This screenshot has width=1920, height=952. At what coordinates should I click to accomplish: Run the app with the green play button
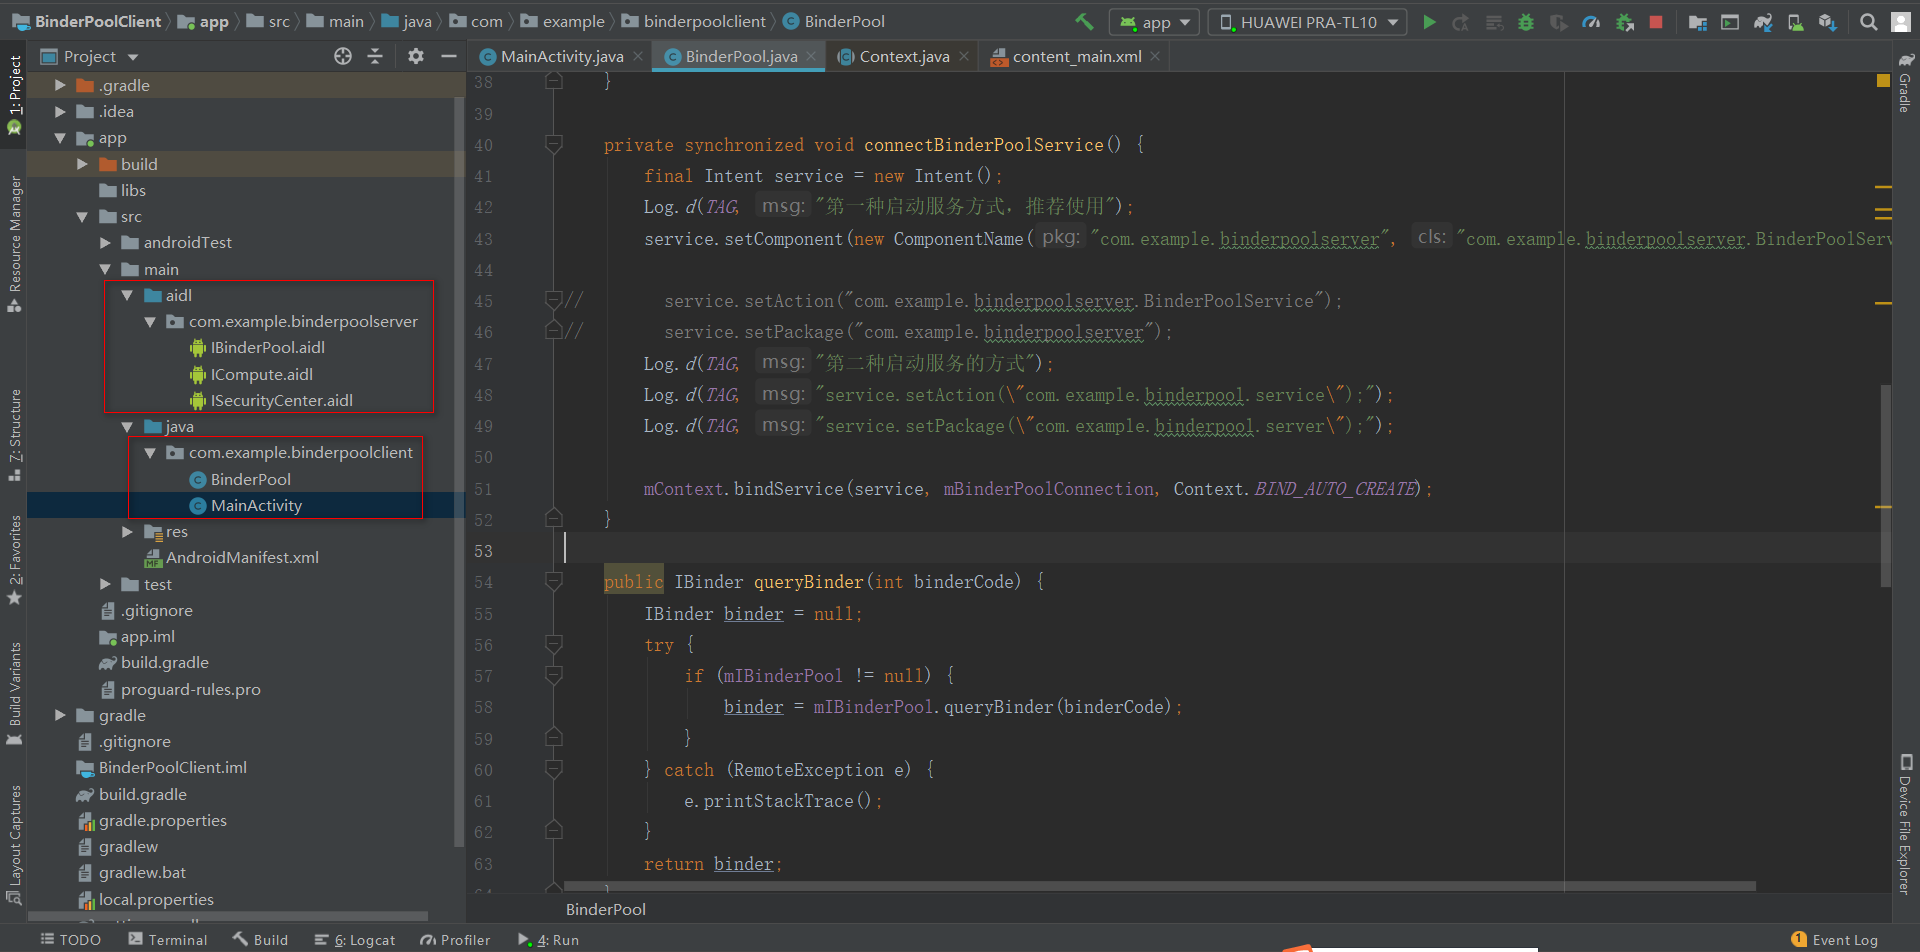point(1429,22)
